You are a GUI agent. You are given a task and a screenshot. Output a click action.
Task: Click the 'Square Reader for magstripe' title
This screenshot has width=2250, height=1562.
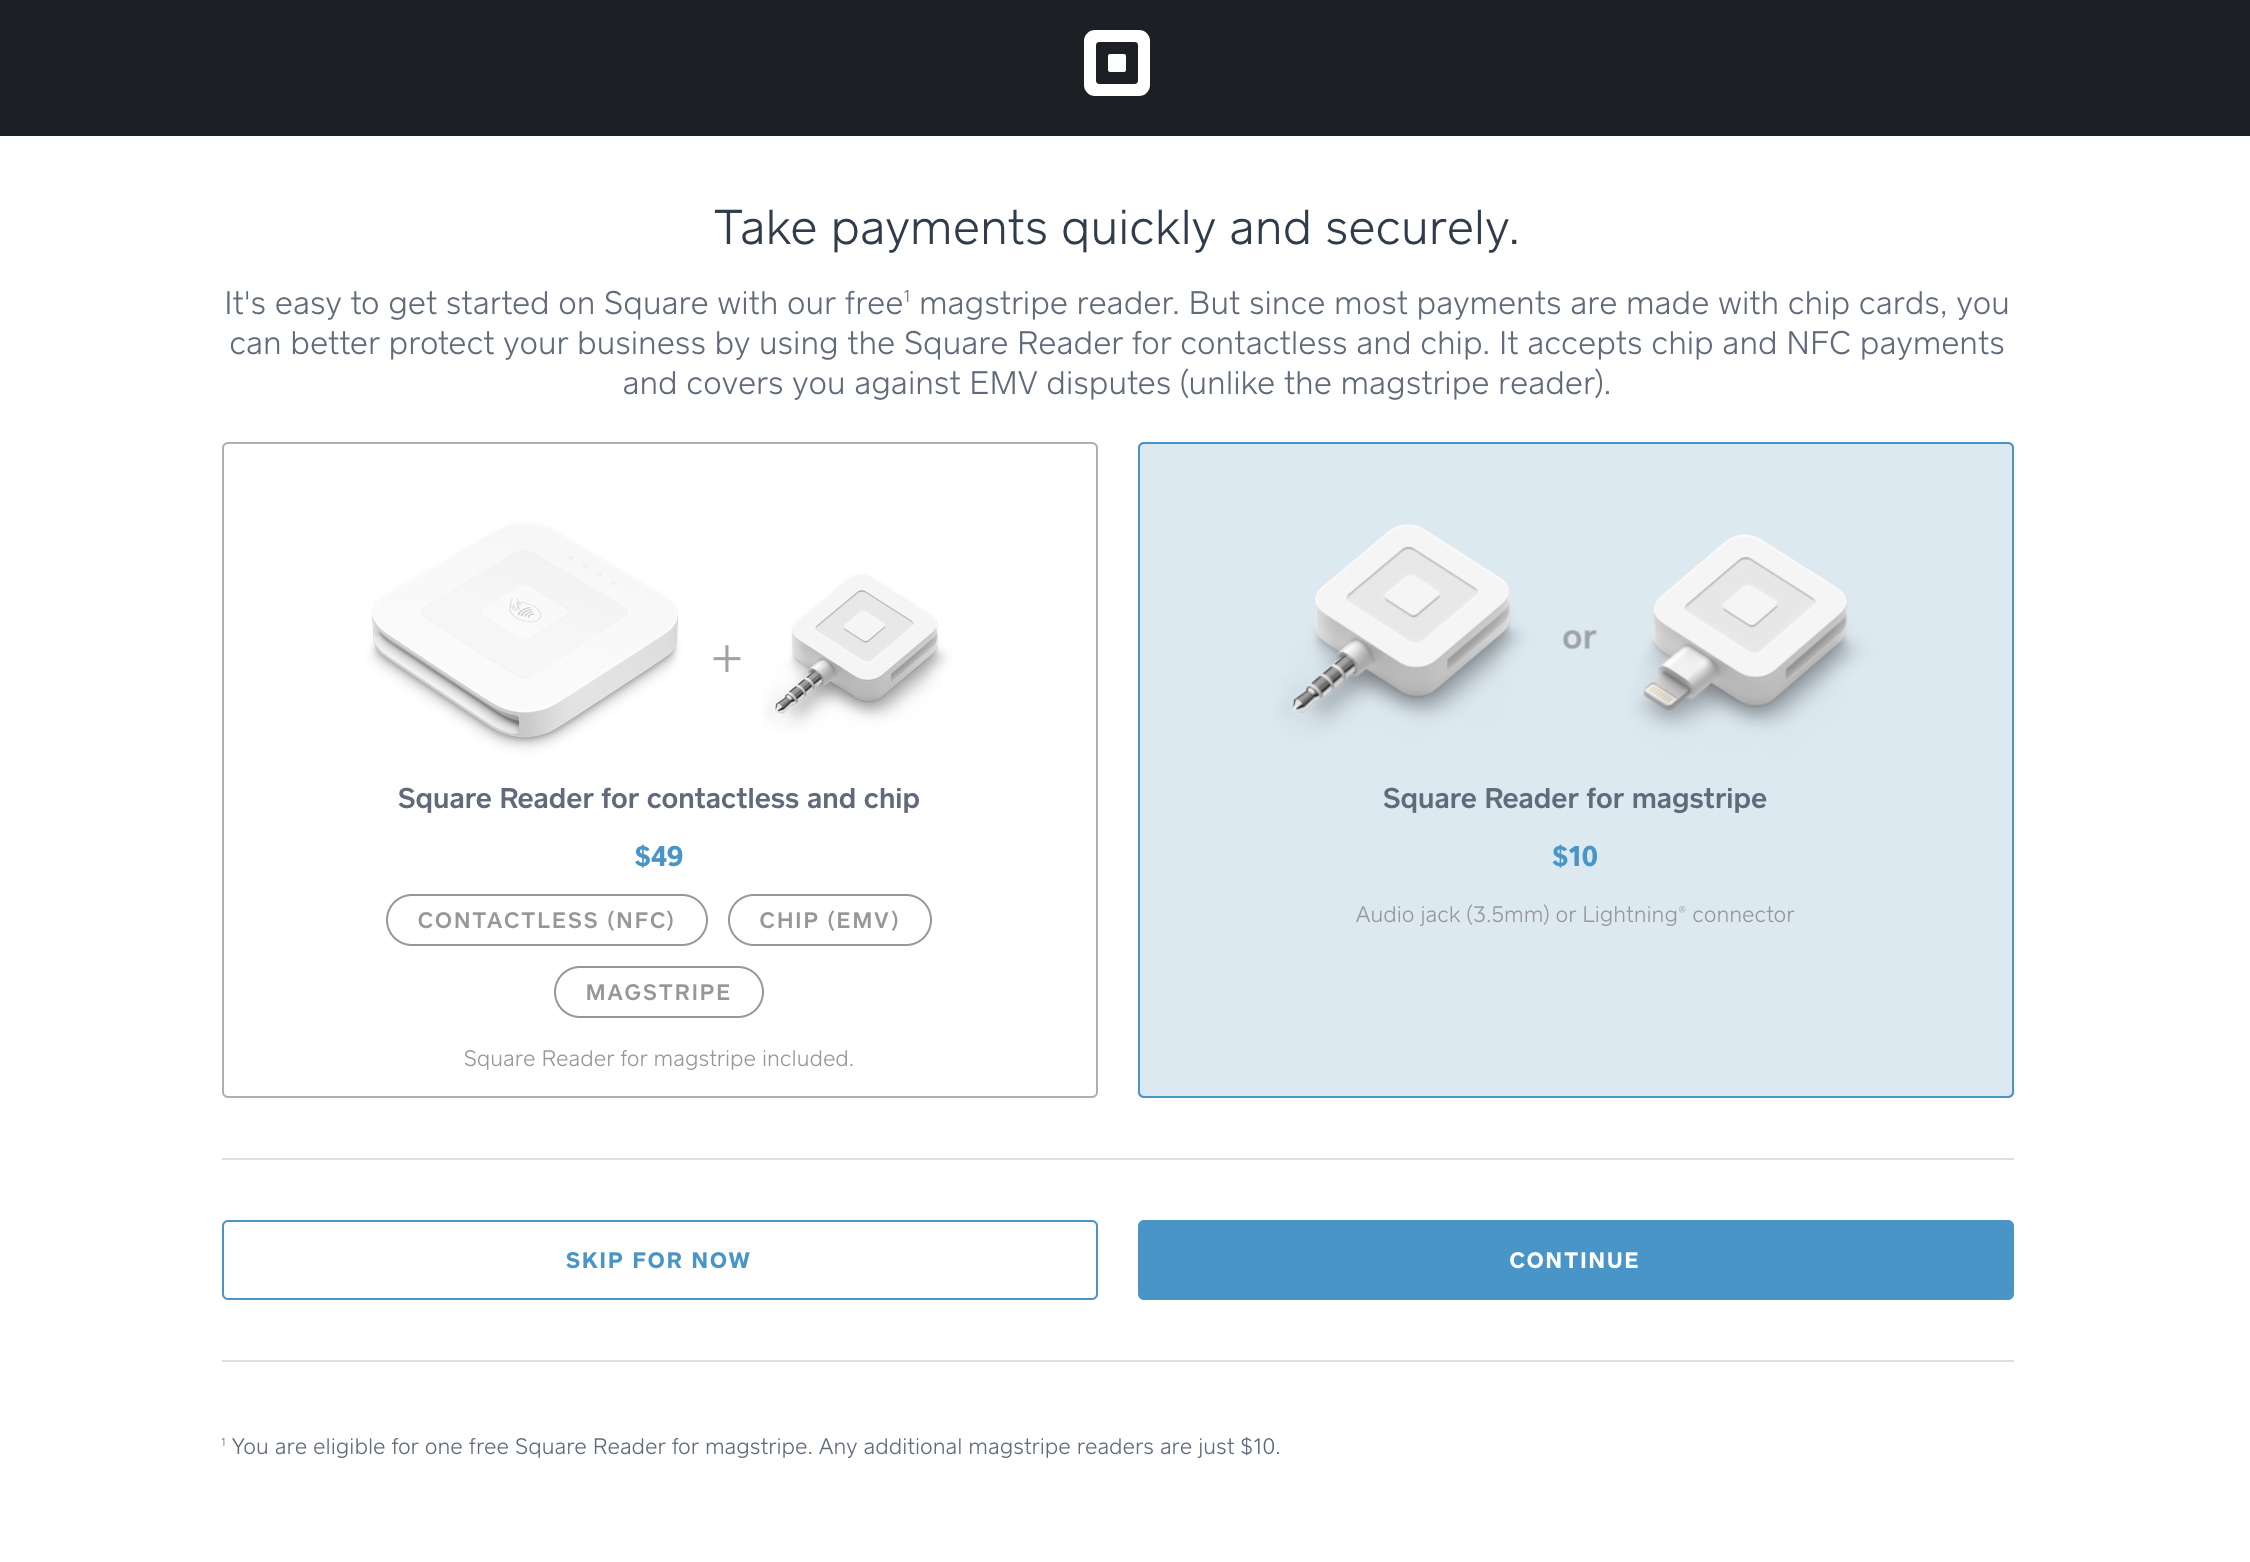point(1574,798)
